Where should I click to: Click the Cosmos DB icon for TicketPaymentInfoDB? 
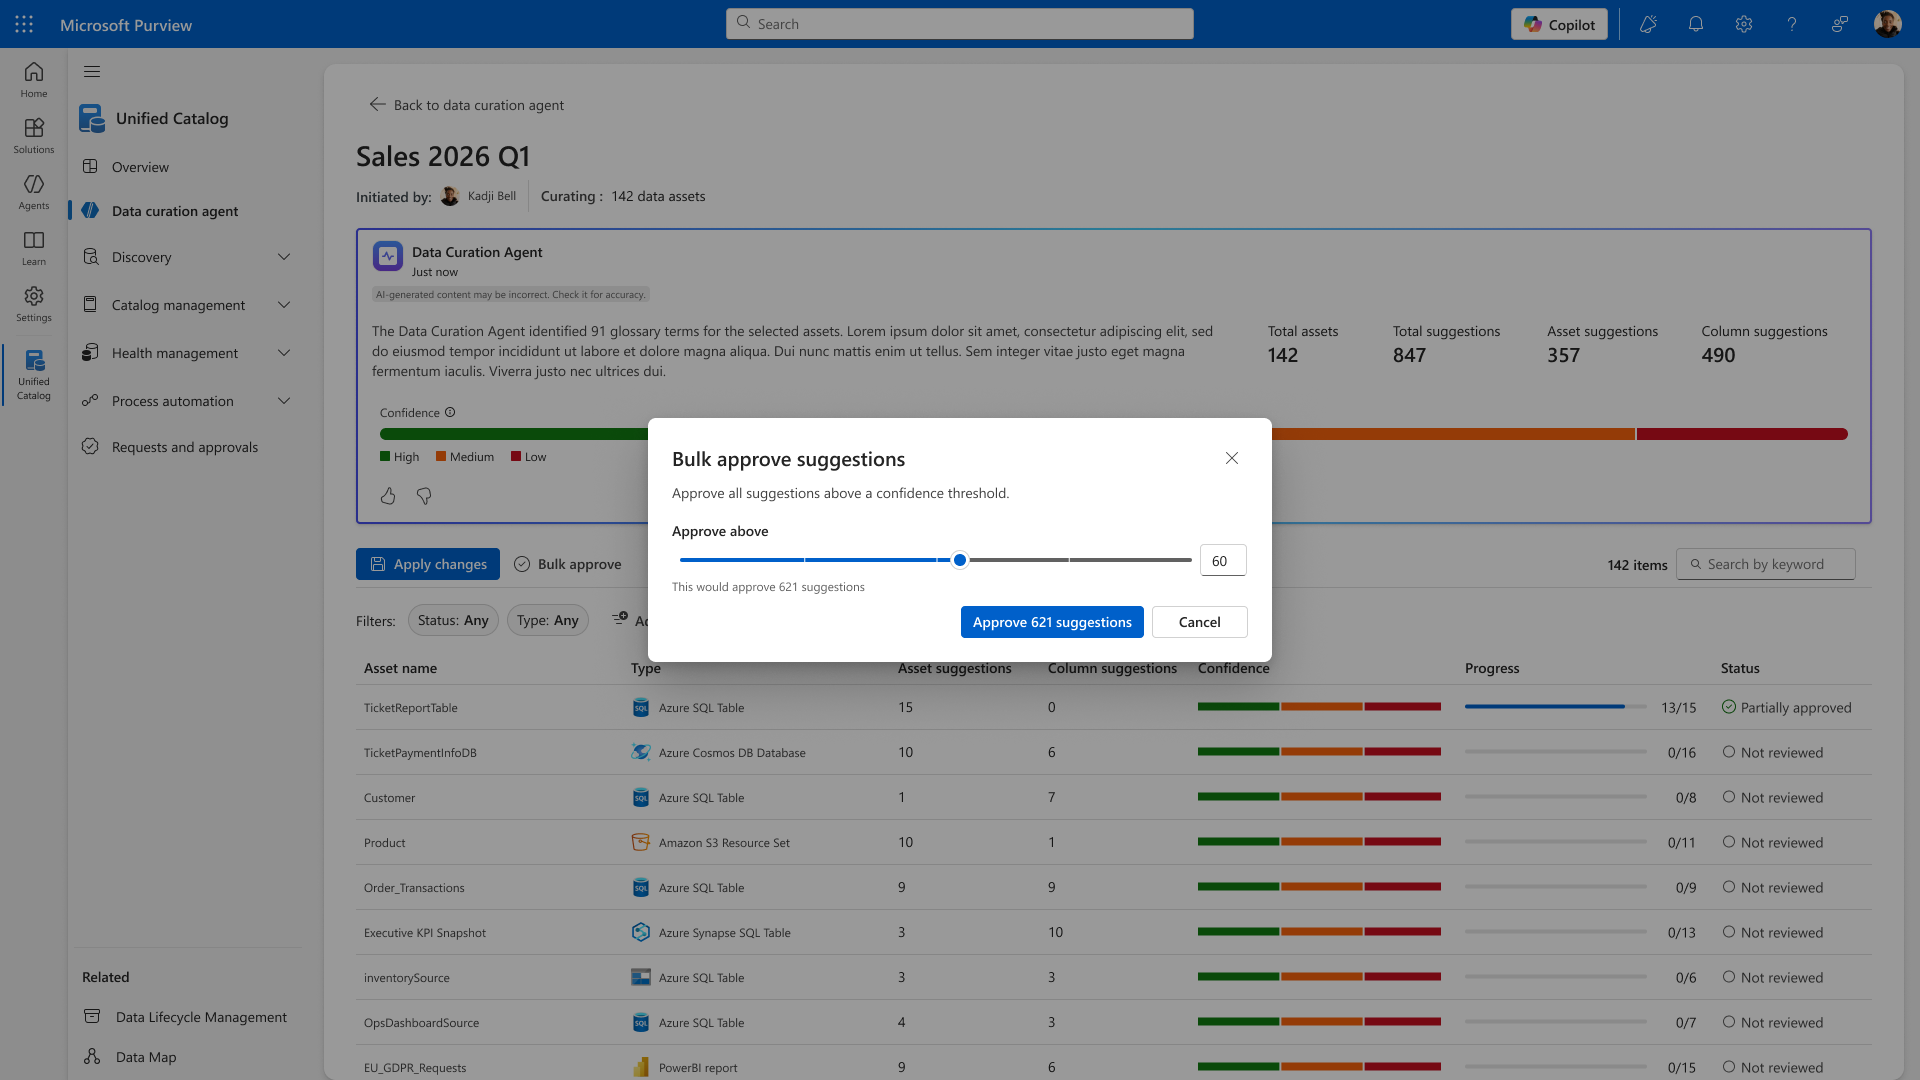(x=641, y=752)
